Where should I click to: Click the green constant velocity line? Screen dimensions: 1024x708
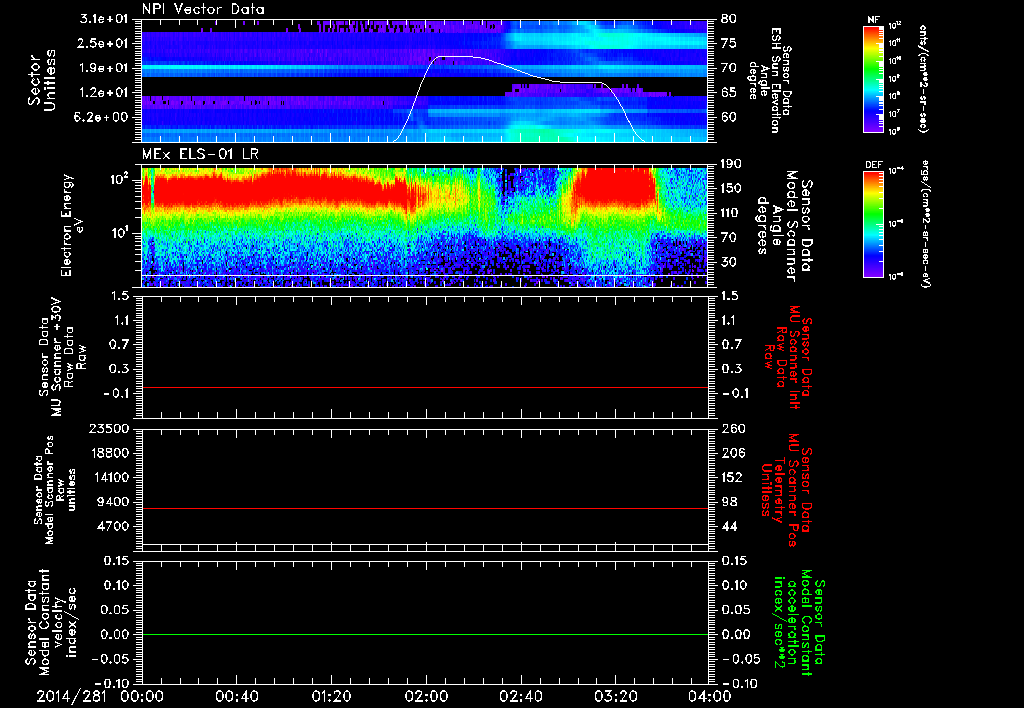point(424,634)
